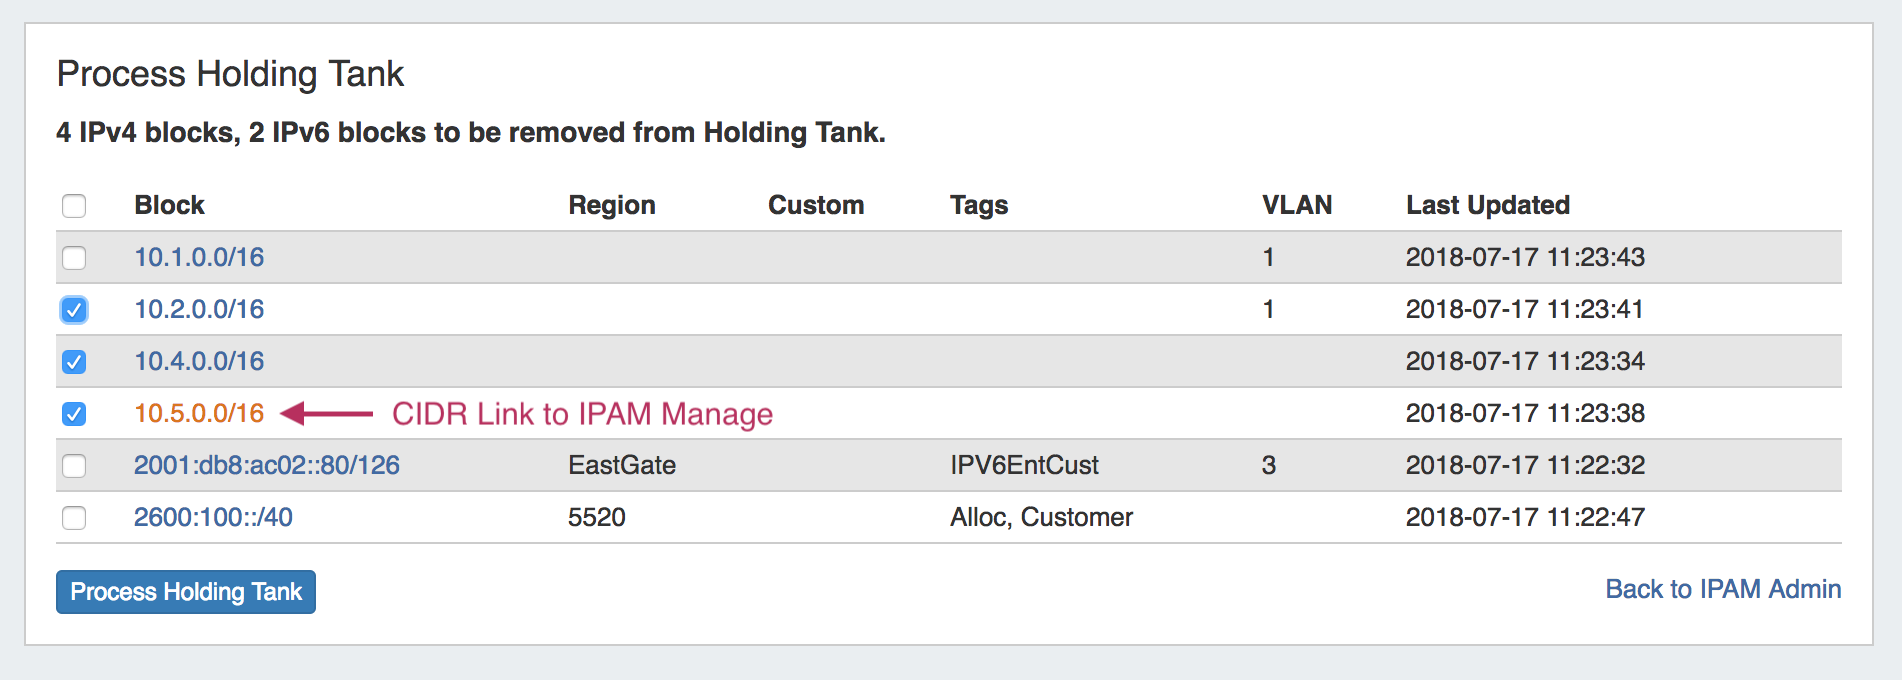The image size is (1902, 680).
Task: Click the Process Holding Tank button
Action: click(x=186, y=592)
